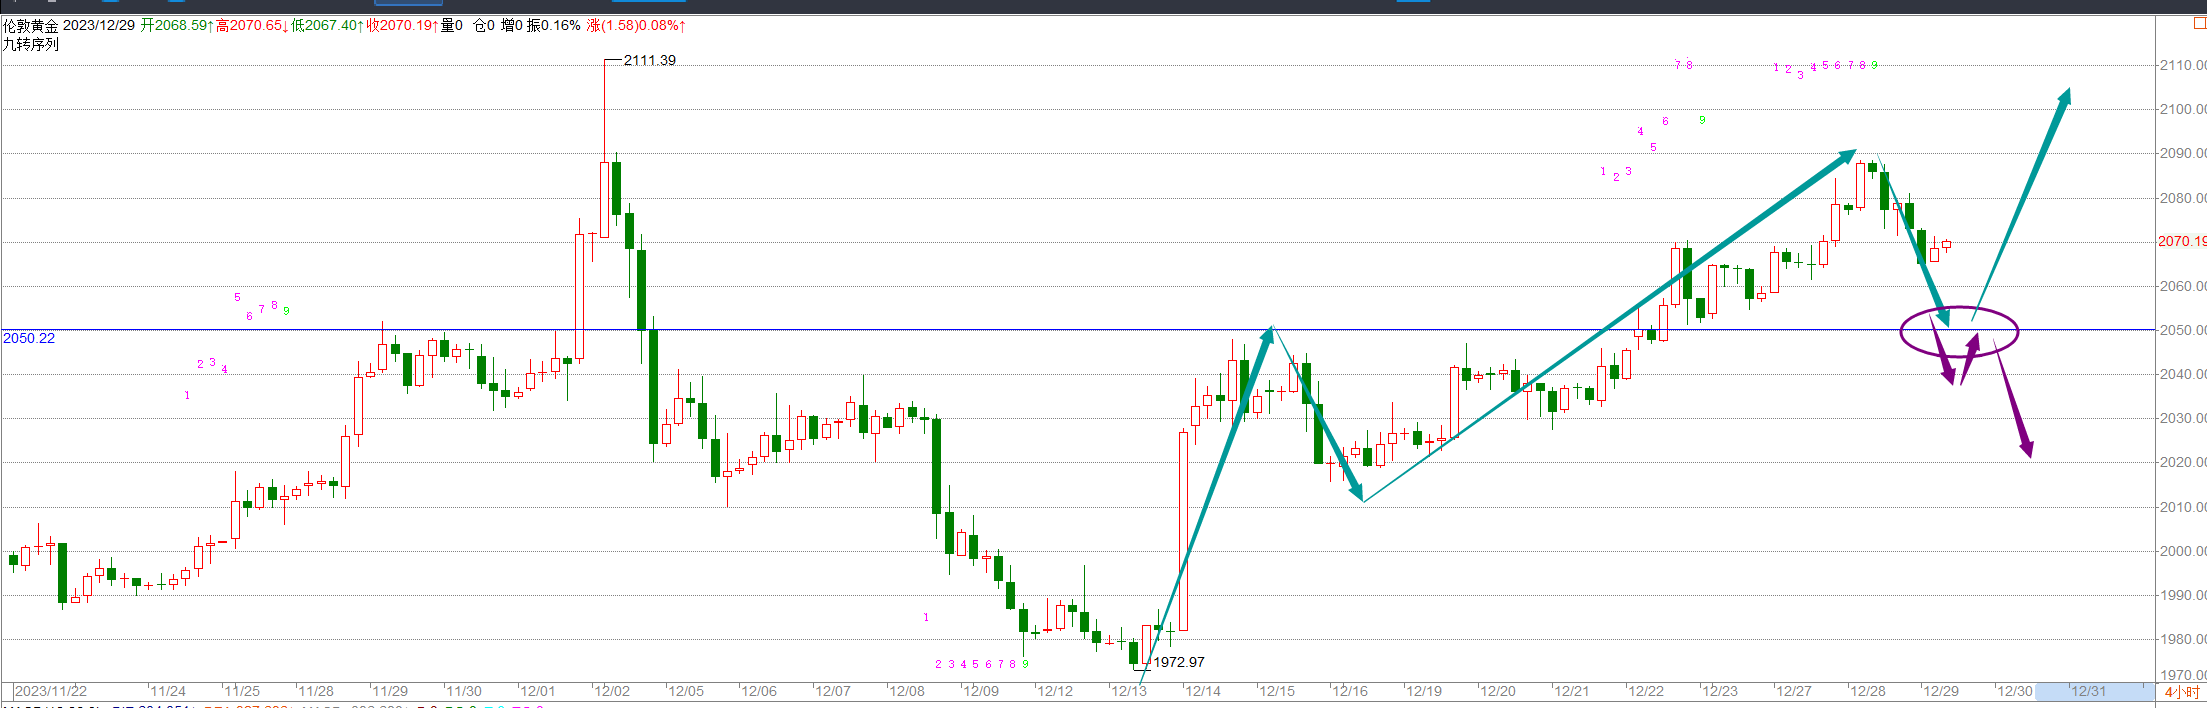This screenshot has height=708, width=2207.
Task: Click the 12/08 date on time axis
Action: [907, 691]
